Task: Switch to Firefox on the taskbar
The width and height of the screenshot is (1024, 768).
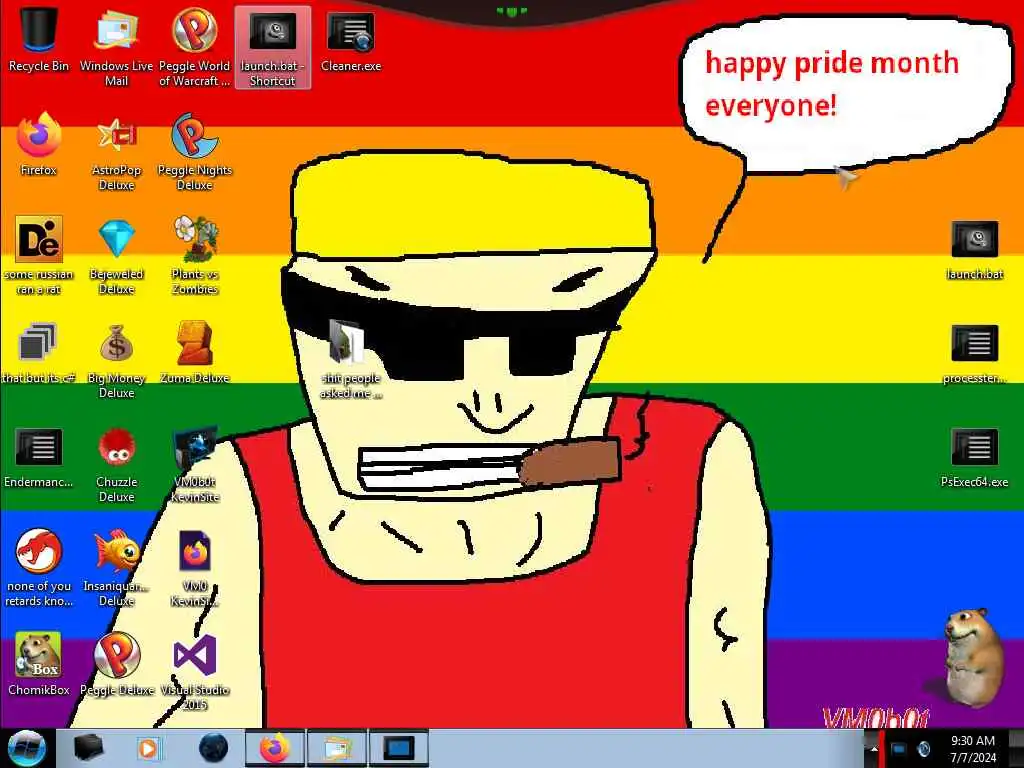Action: tap(274, 748)
